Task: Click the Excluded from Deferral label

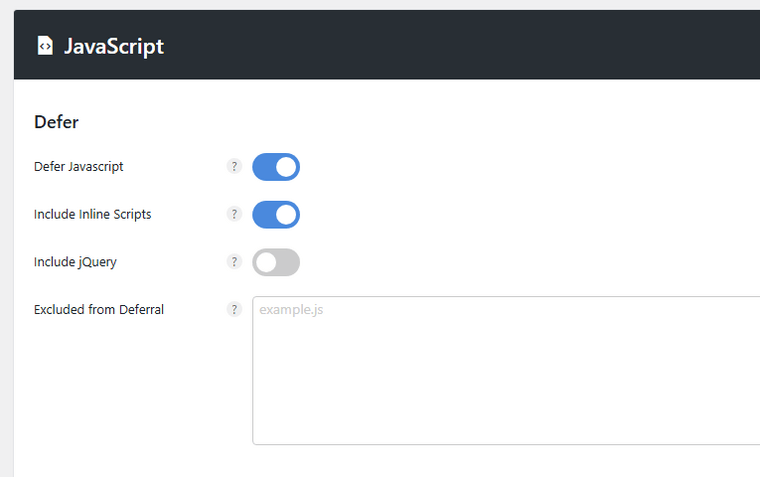Action: pos(99,310)
